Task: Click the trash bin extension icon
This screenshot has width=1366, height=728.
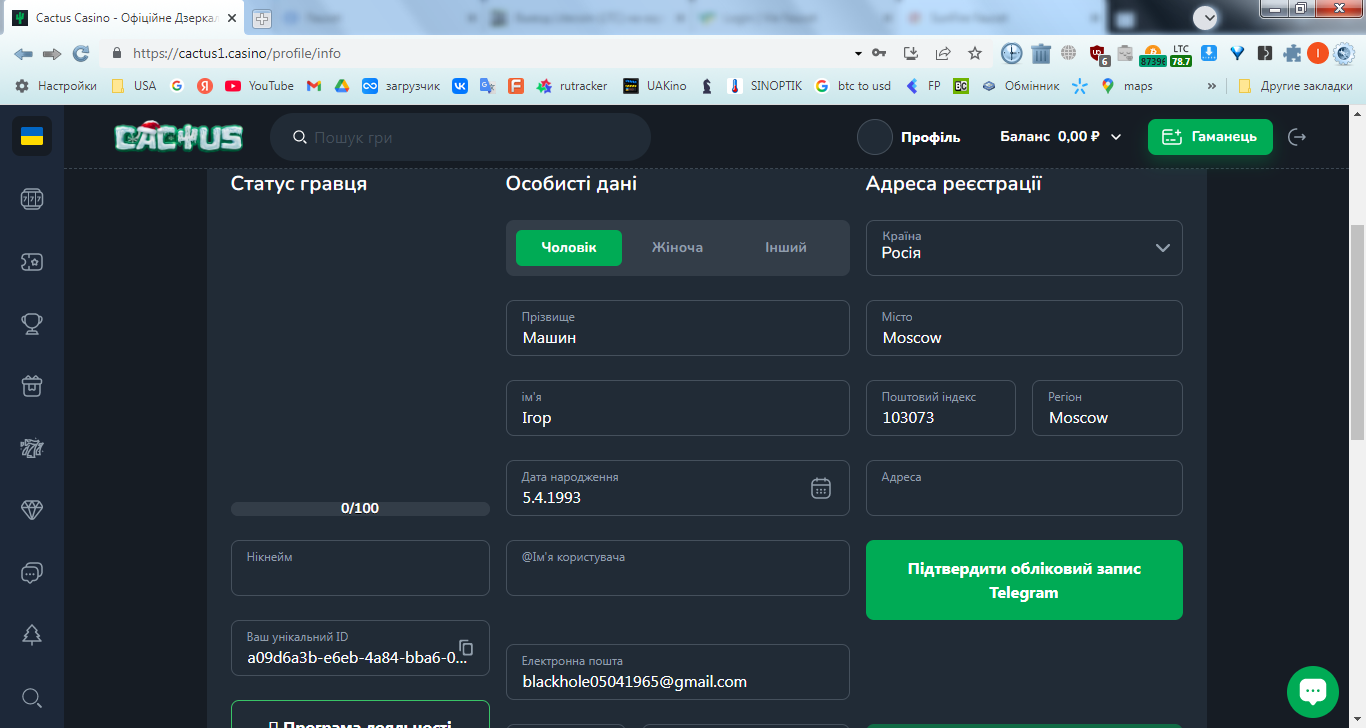Action: pyautogui.click(x=1041, y=53)
